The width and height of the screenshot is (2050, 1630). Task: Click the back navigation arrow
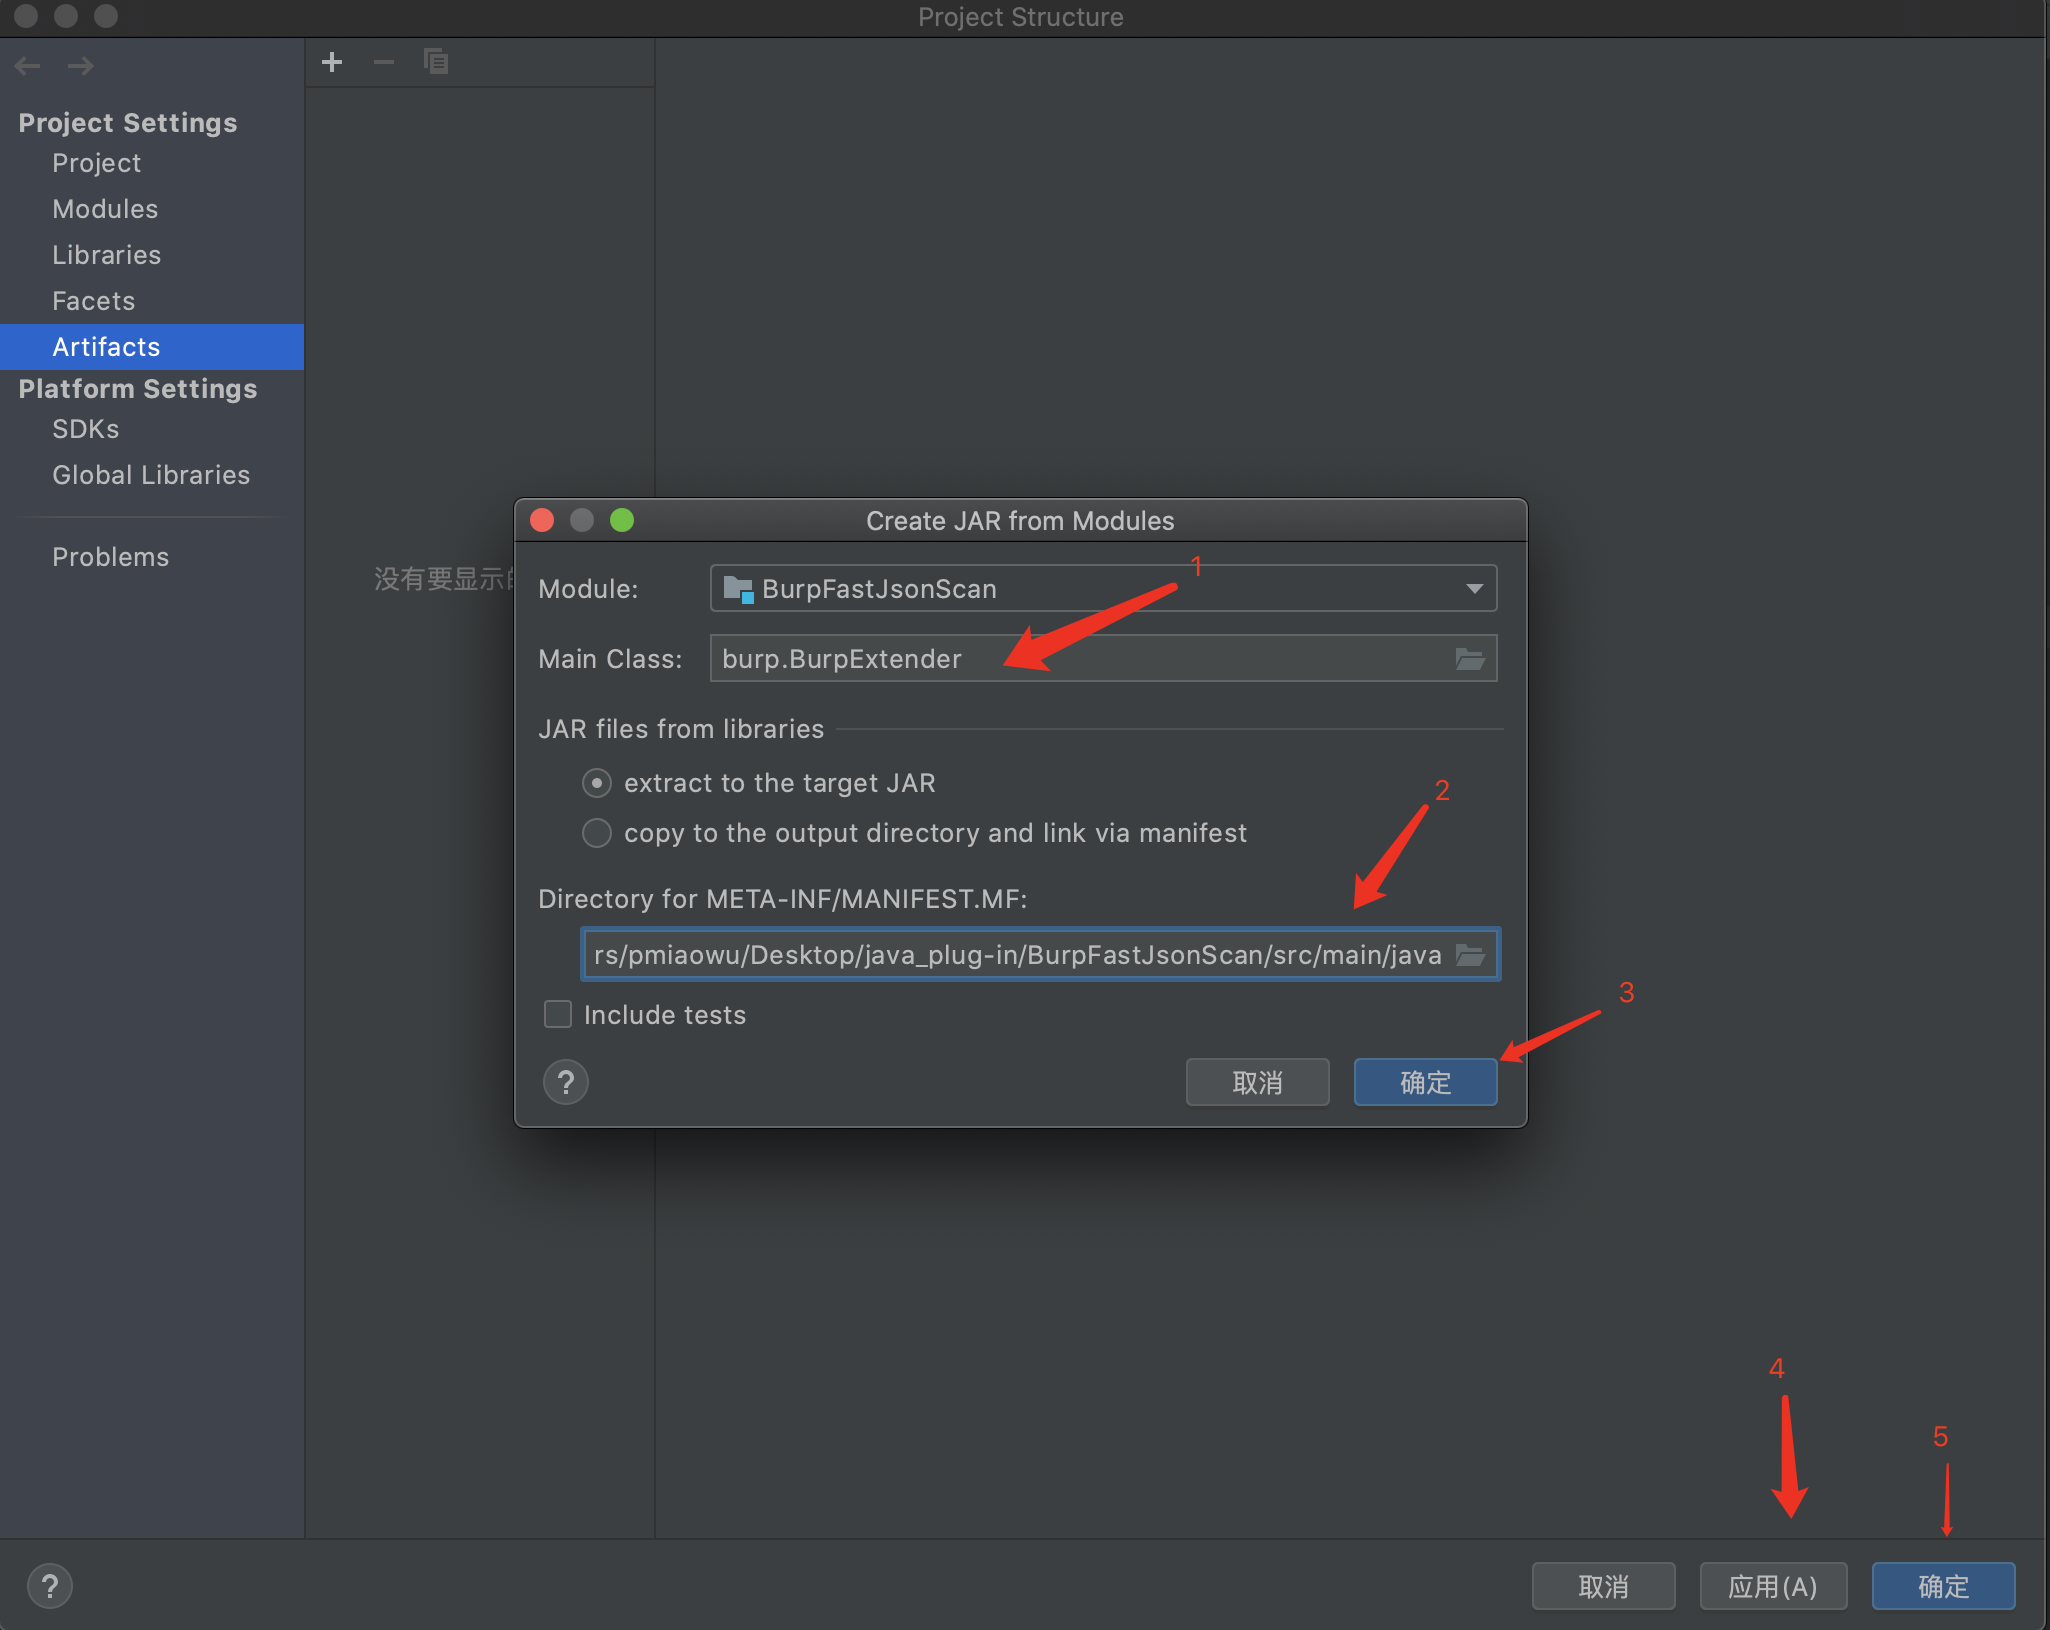click(x=28, y=67)
